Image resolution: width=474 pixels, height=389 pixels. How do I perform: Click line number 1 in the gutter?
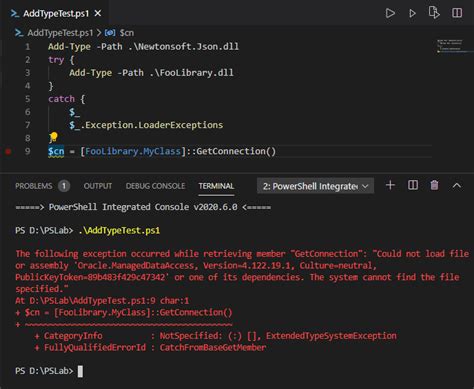28,47
